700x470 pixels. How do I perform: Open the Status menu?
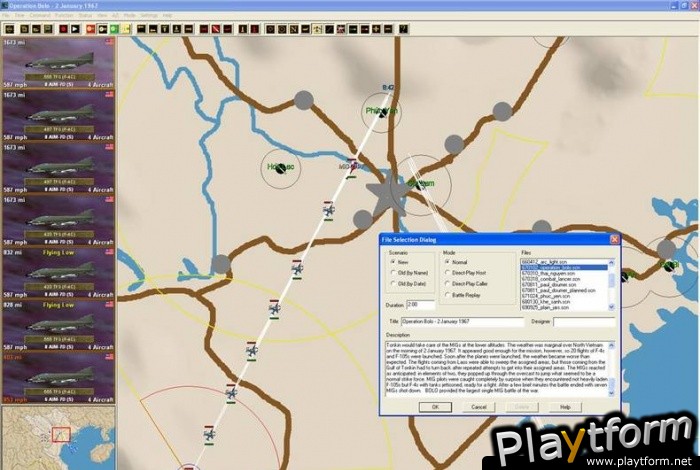85,16
